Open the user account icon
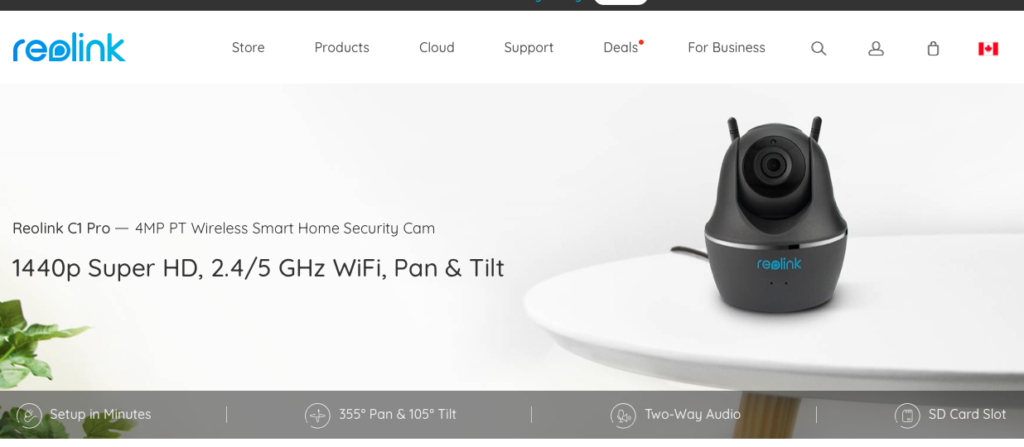The height and width of the screenshot is (447, 1024). [876, 48]
